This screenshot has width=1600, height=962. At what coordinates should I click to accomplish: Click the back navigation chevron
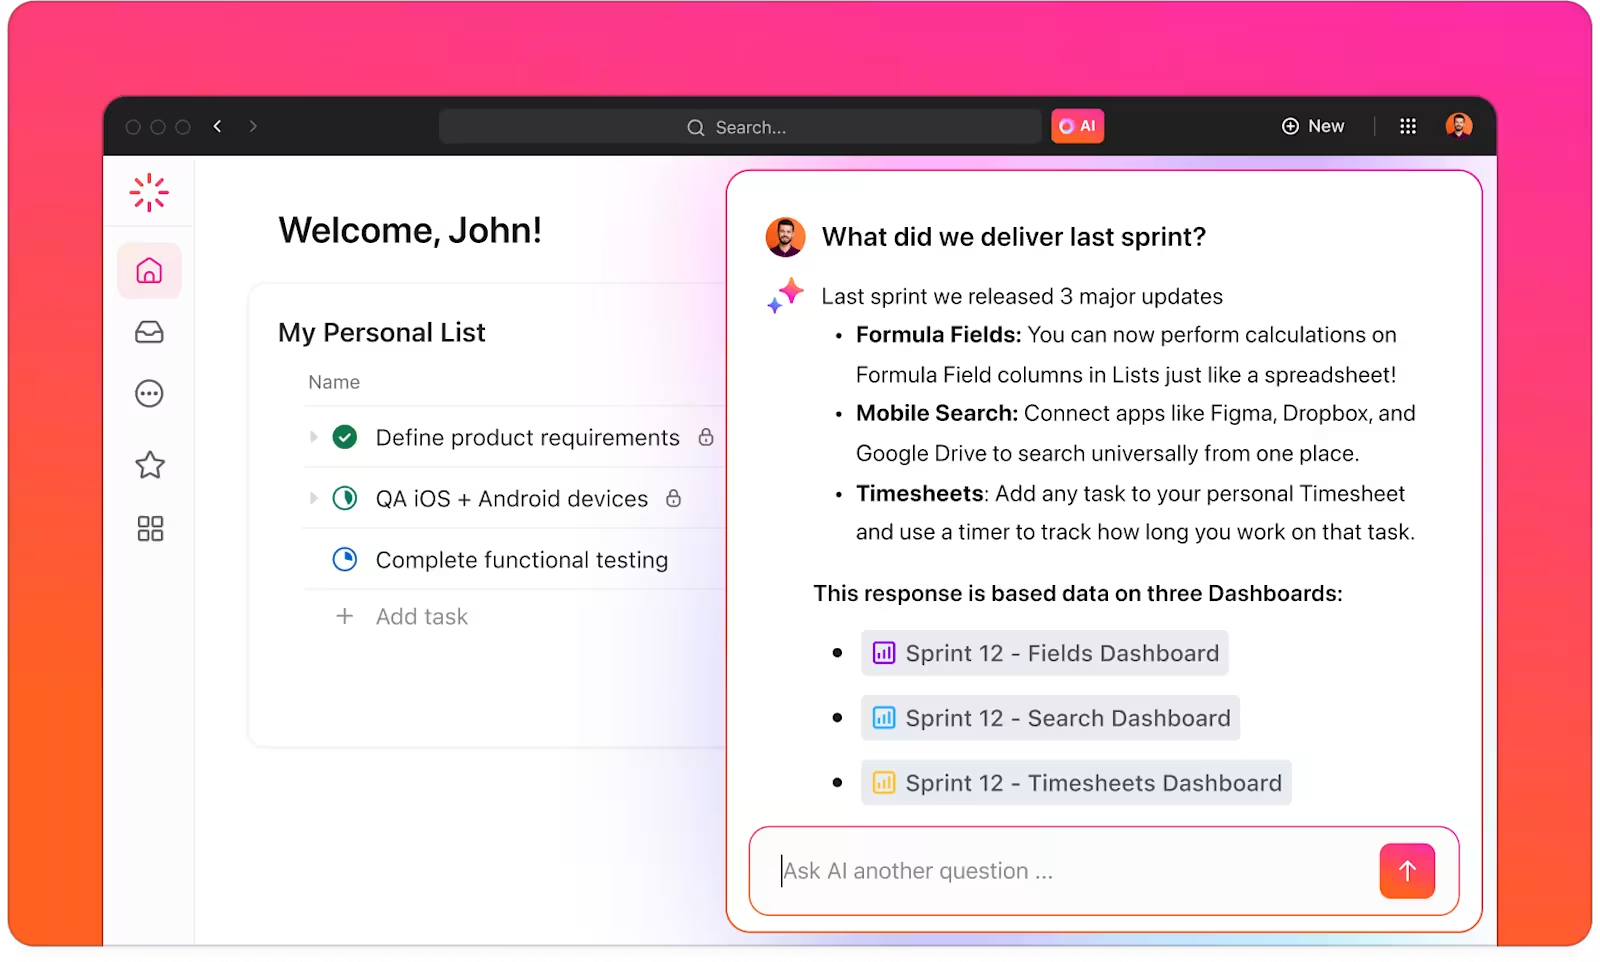pos(217,126)
